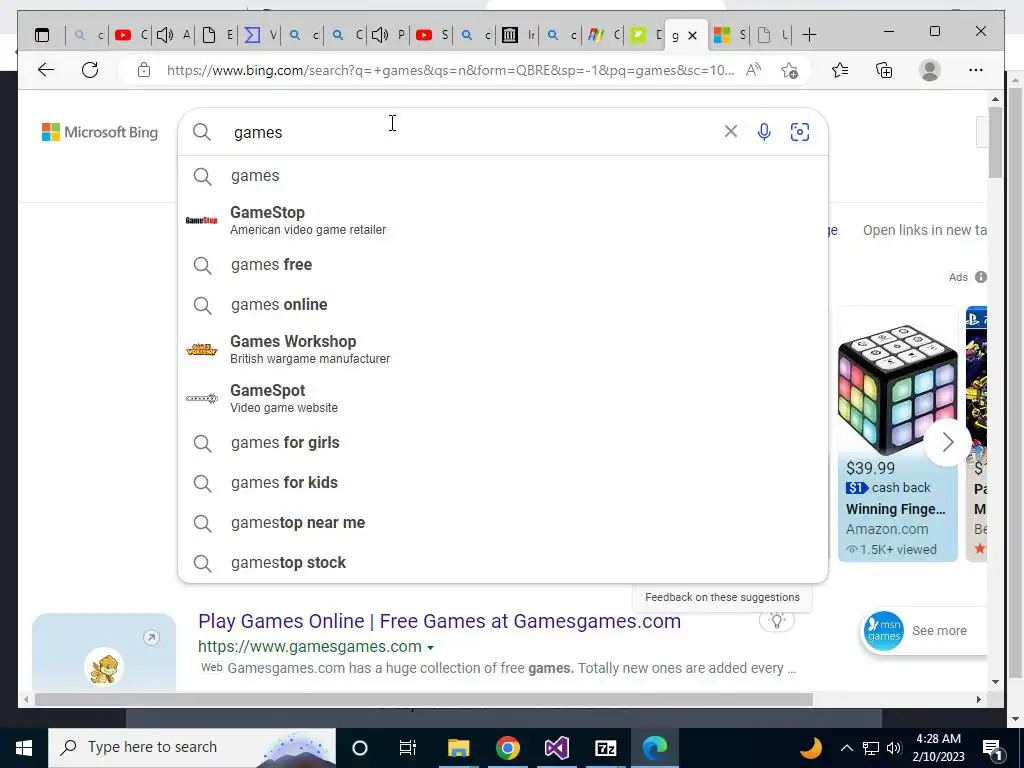Show hidden system tray icons

pos(846,748)
